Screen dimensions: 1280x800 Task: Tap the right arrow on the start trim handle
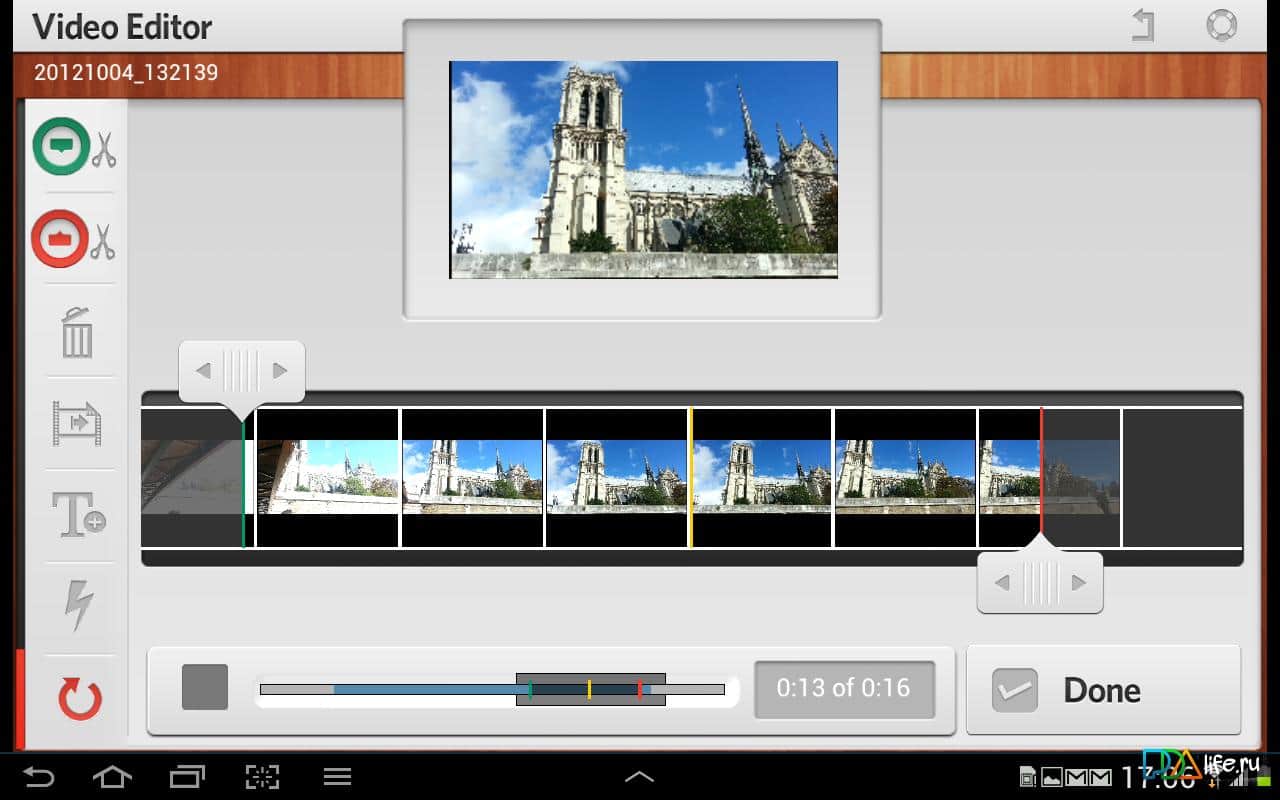coord(280,371)
